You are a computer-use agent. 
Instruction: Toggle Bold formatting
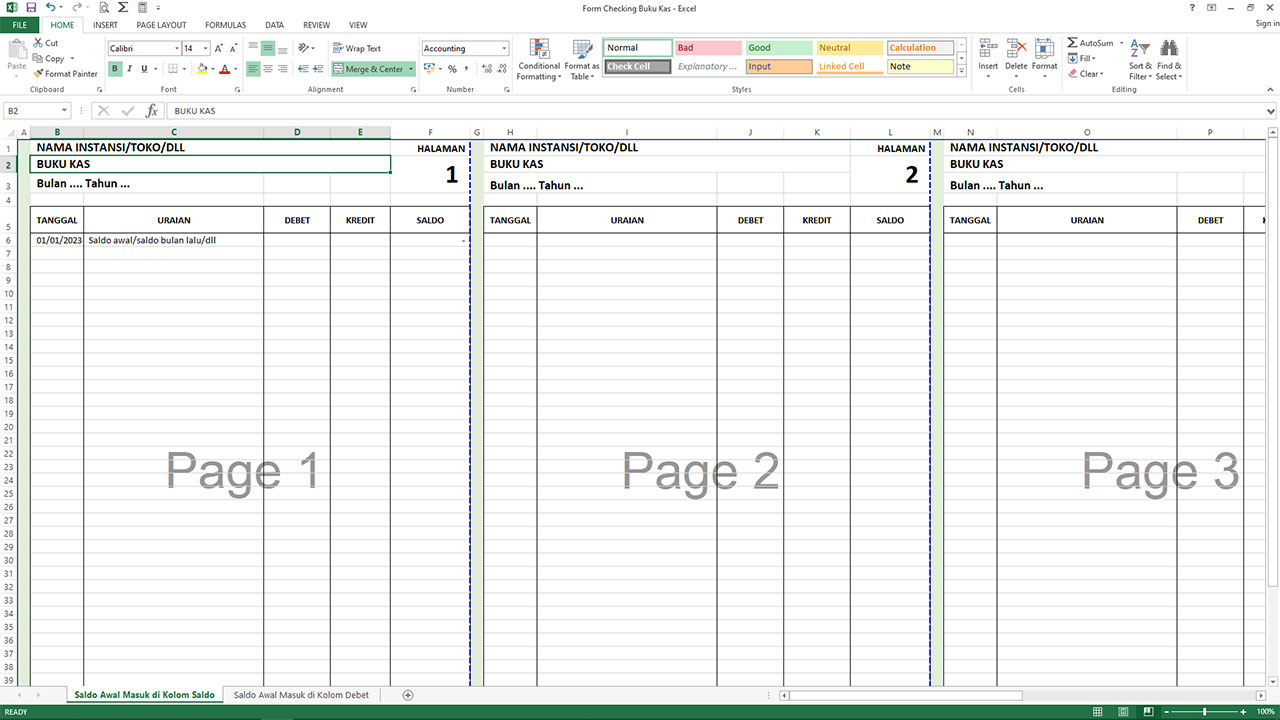point(115,69)
